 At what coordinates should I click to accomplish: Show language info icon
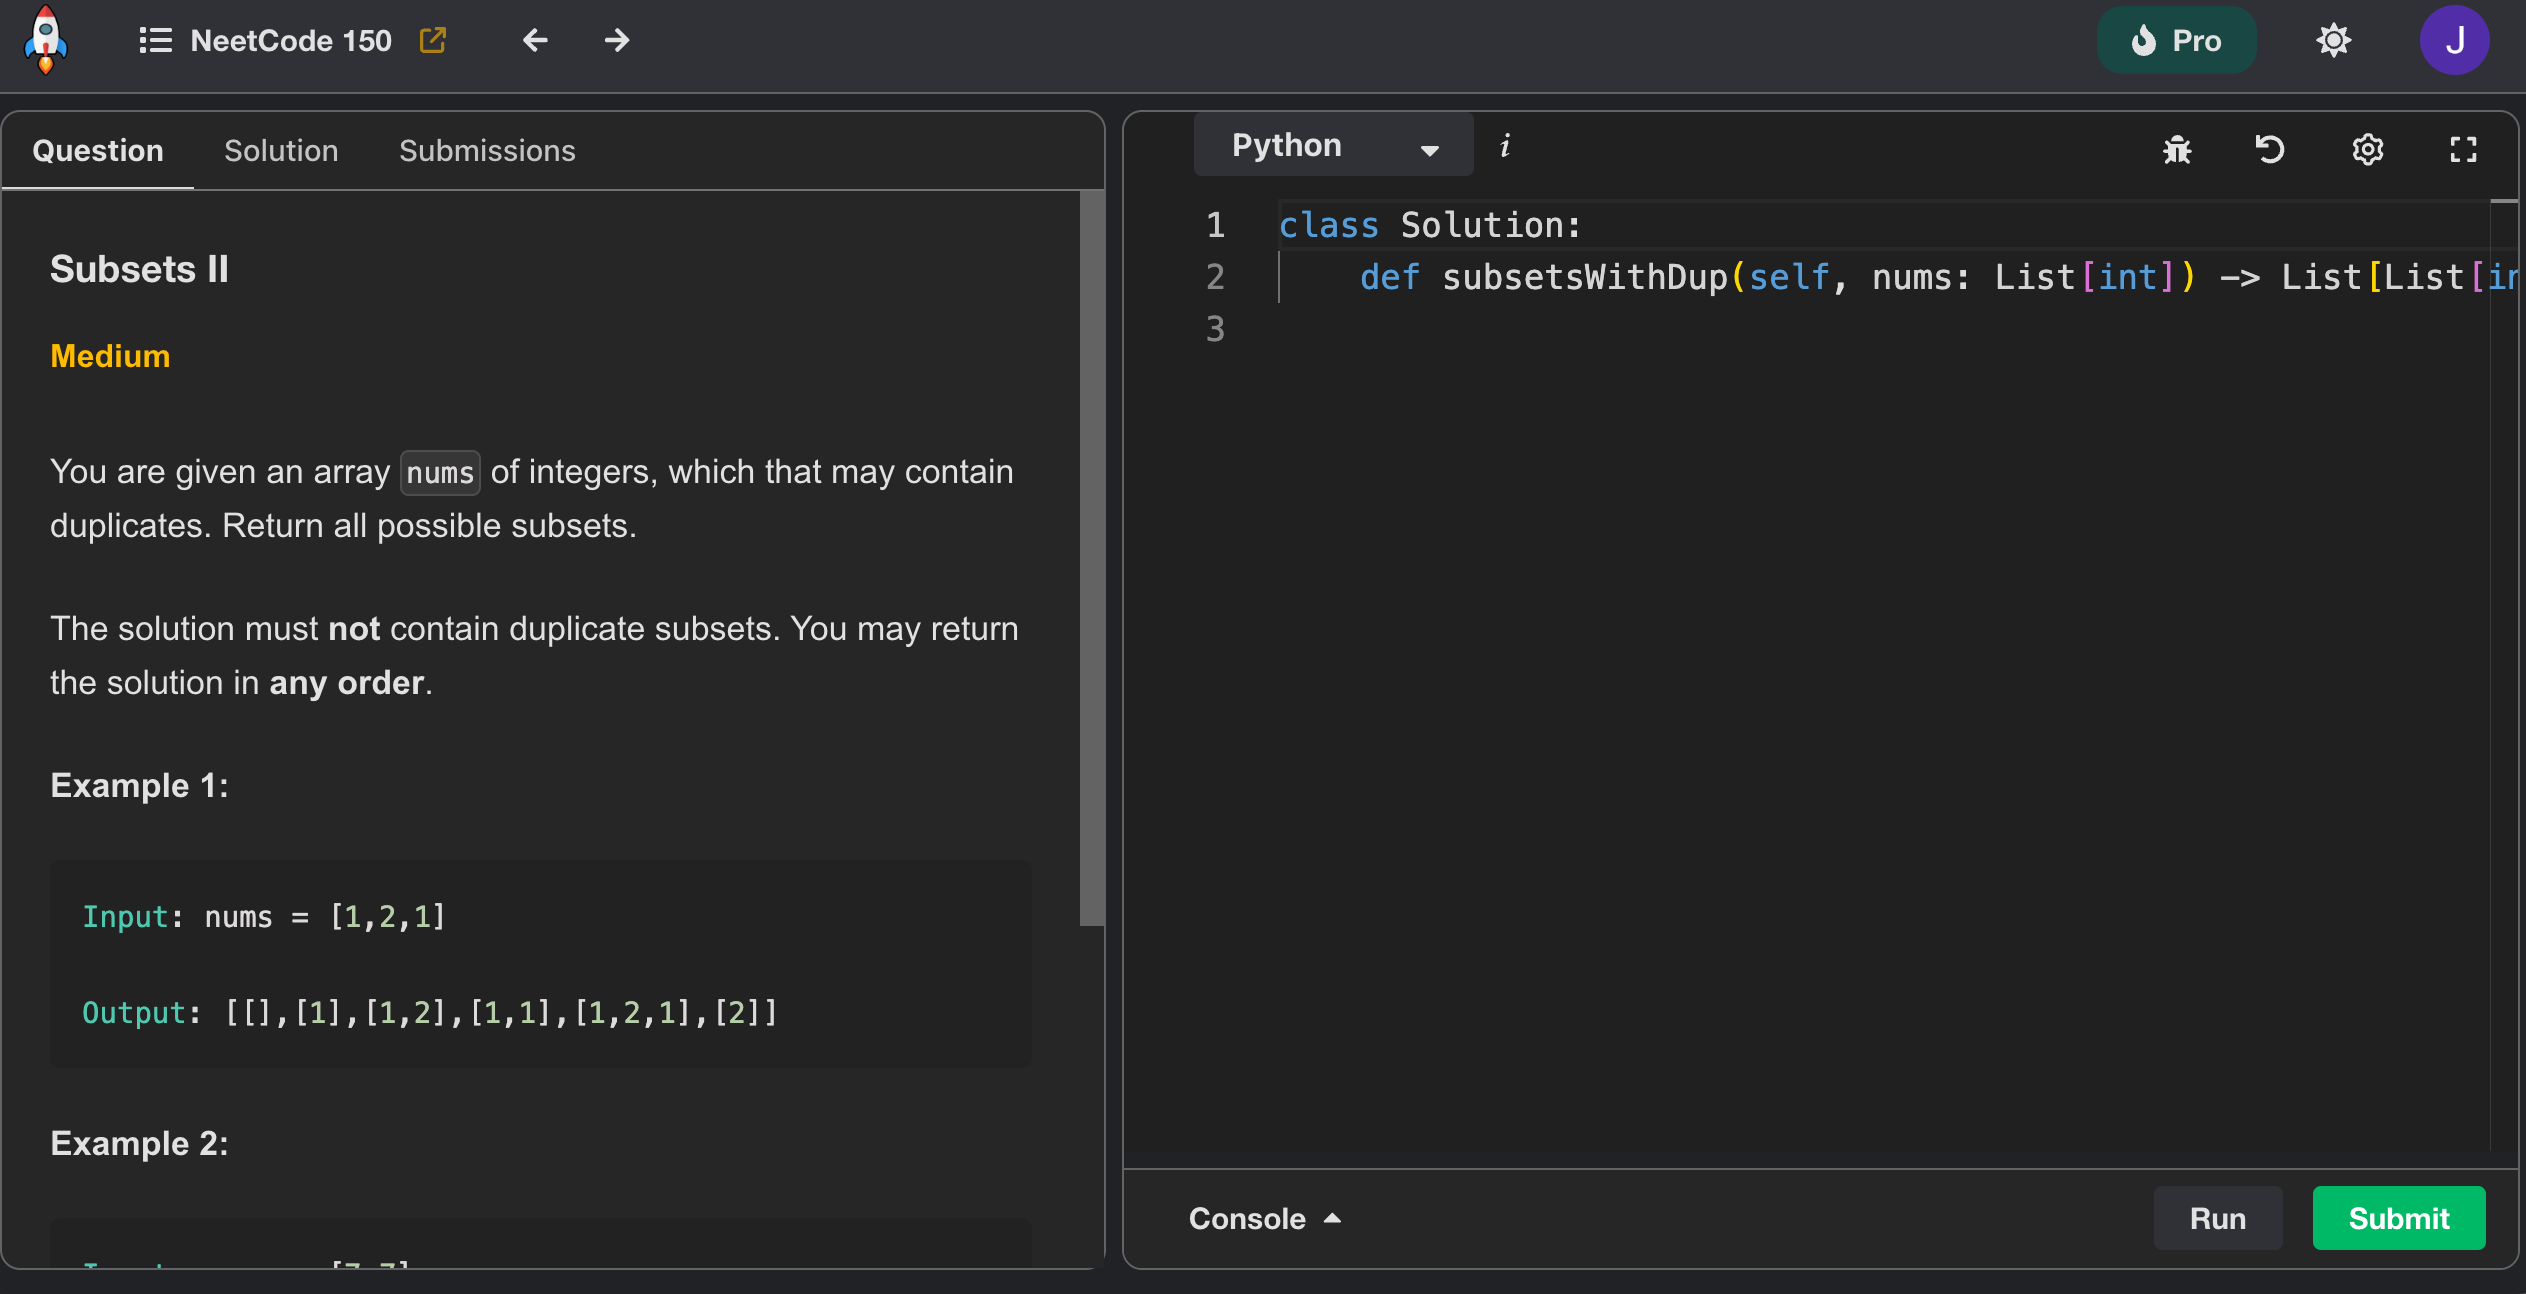(1505, 147)
